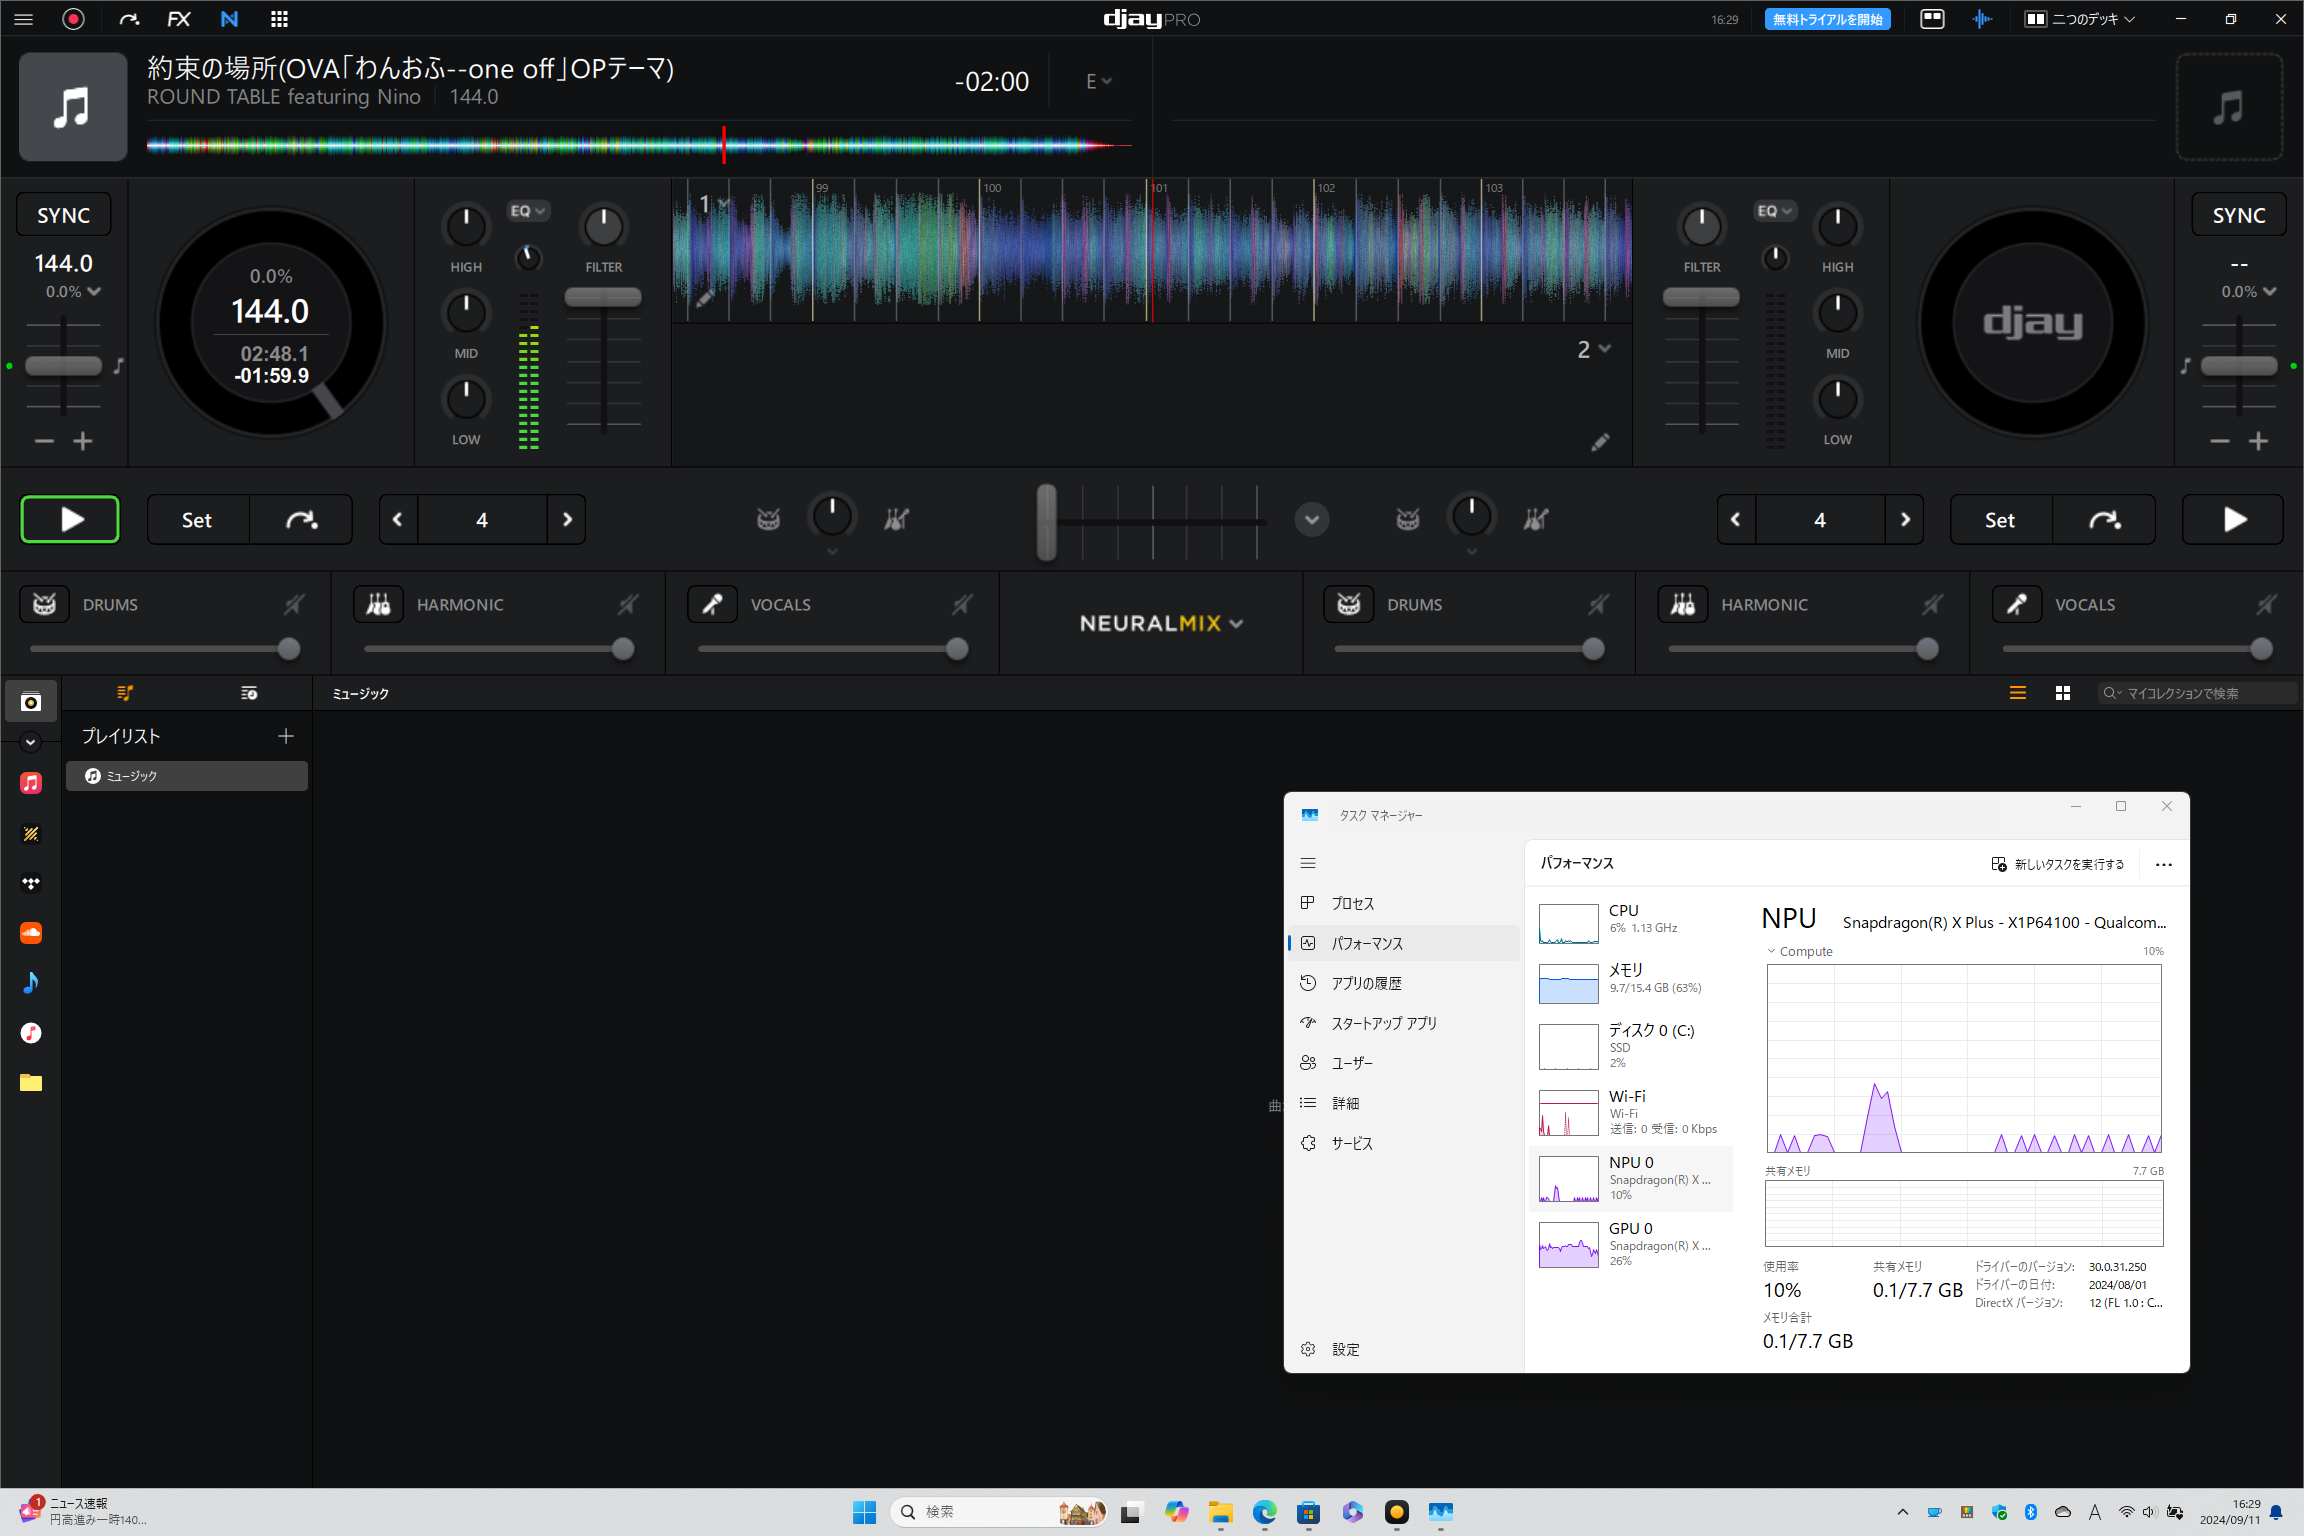The width and height of the screenshot is (2304, 1536).
Task: Mute the right deck DRUMS stem
Action: point(1598,604)
